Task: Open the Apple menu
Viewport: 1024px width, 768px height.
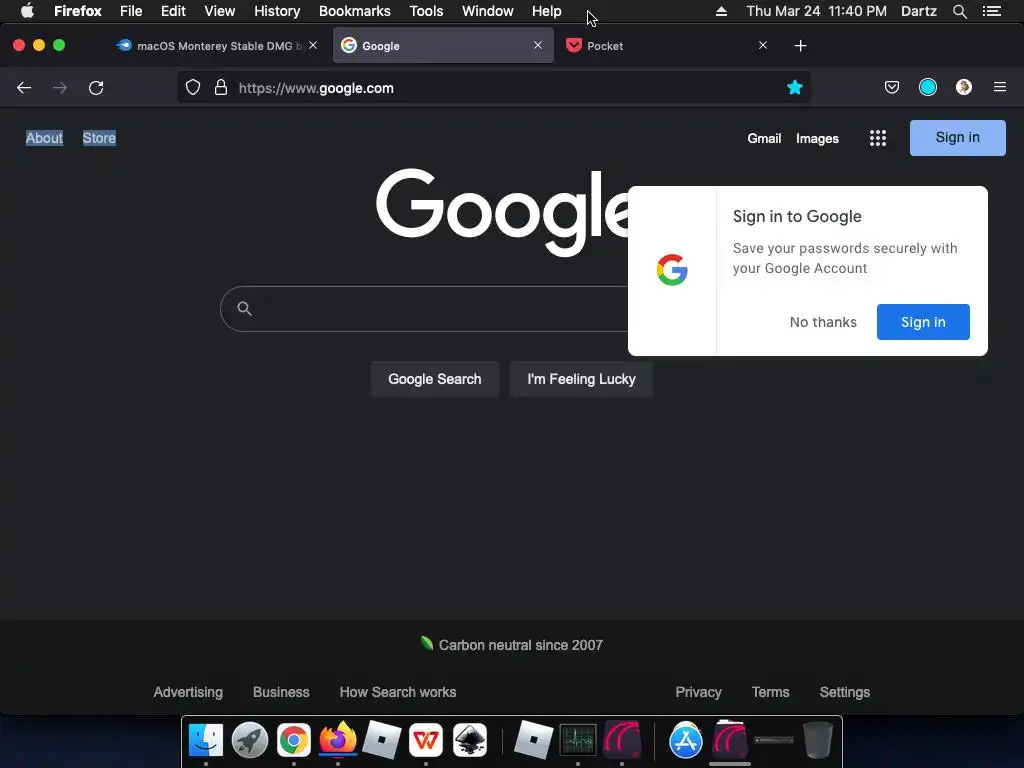Action: point(27,11)
